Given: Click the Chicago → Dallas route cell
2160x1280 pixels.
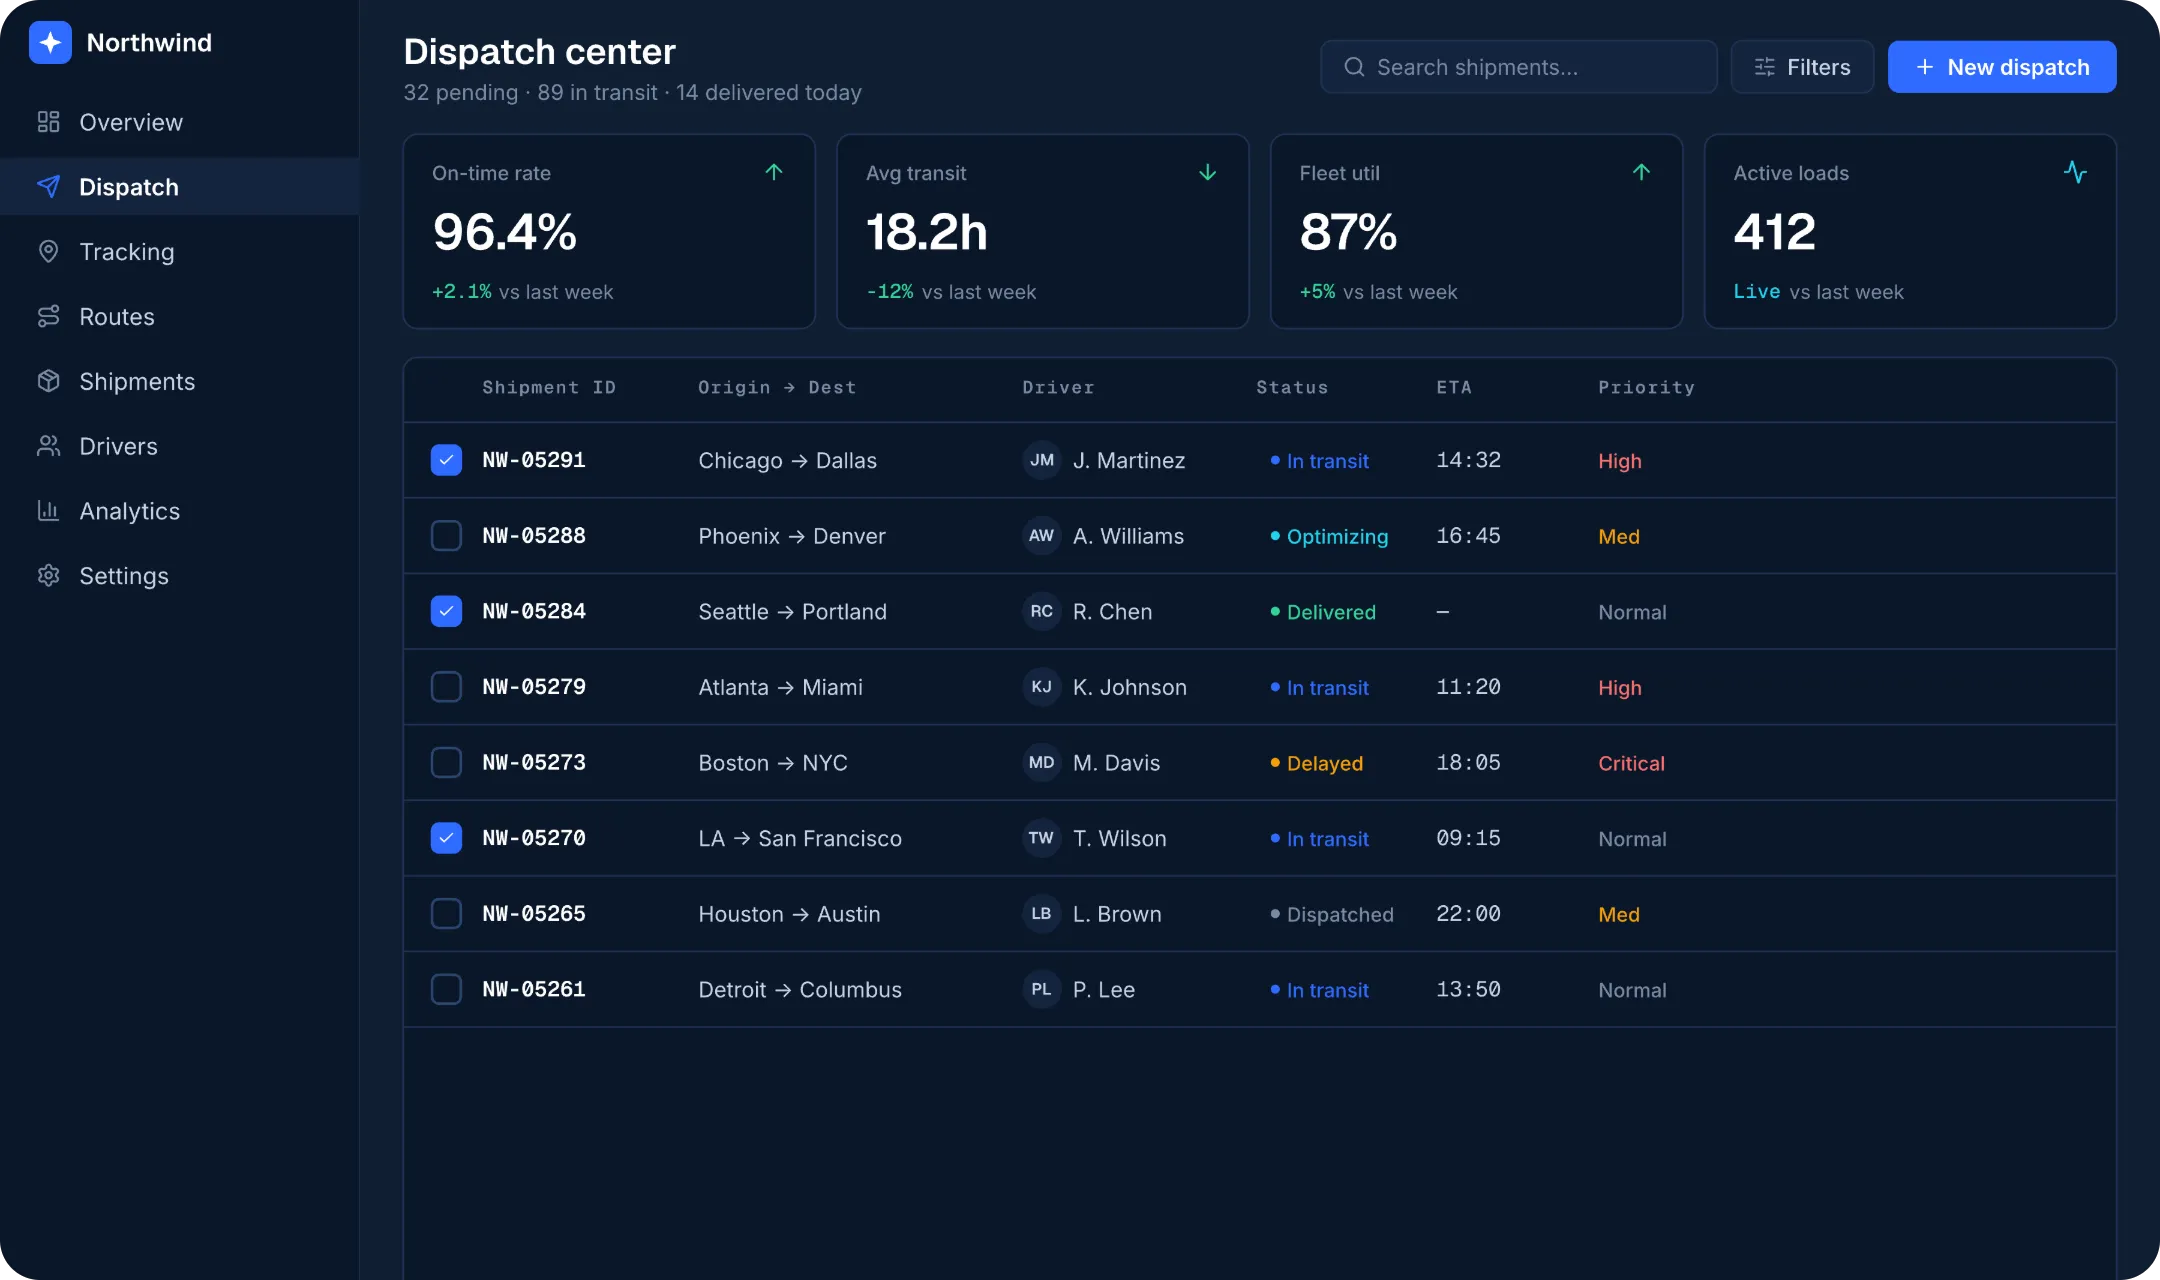Looking at the screenshot, I should 787,461.
